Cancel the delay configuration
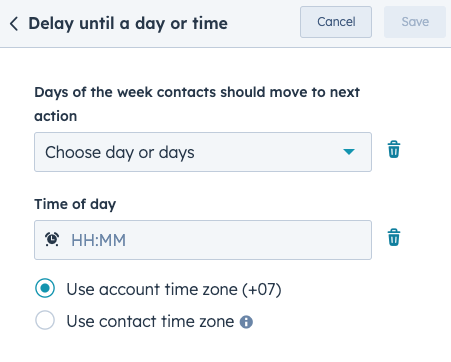 [x=336, y=22]
